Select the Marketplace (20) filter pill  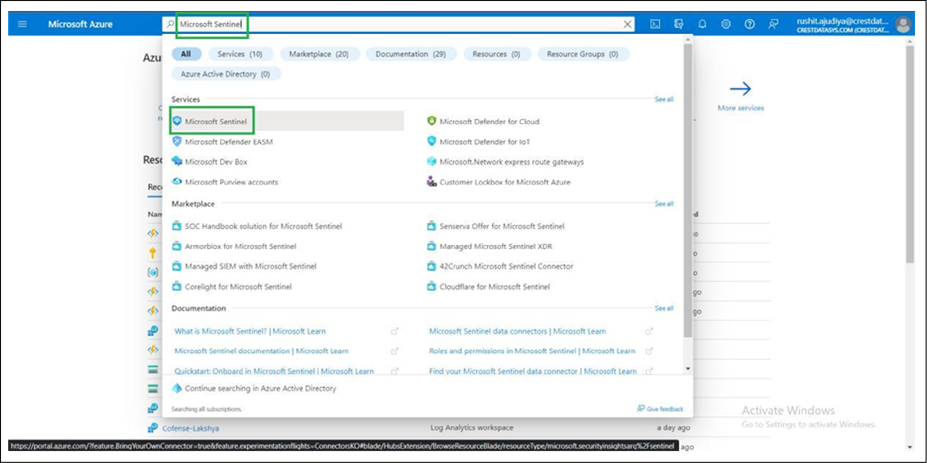319,54
